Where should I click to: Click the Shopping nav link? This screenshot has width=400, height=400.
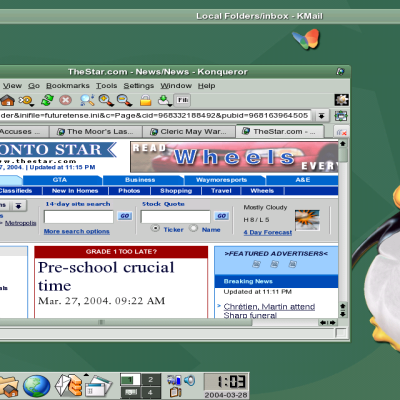176,191
